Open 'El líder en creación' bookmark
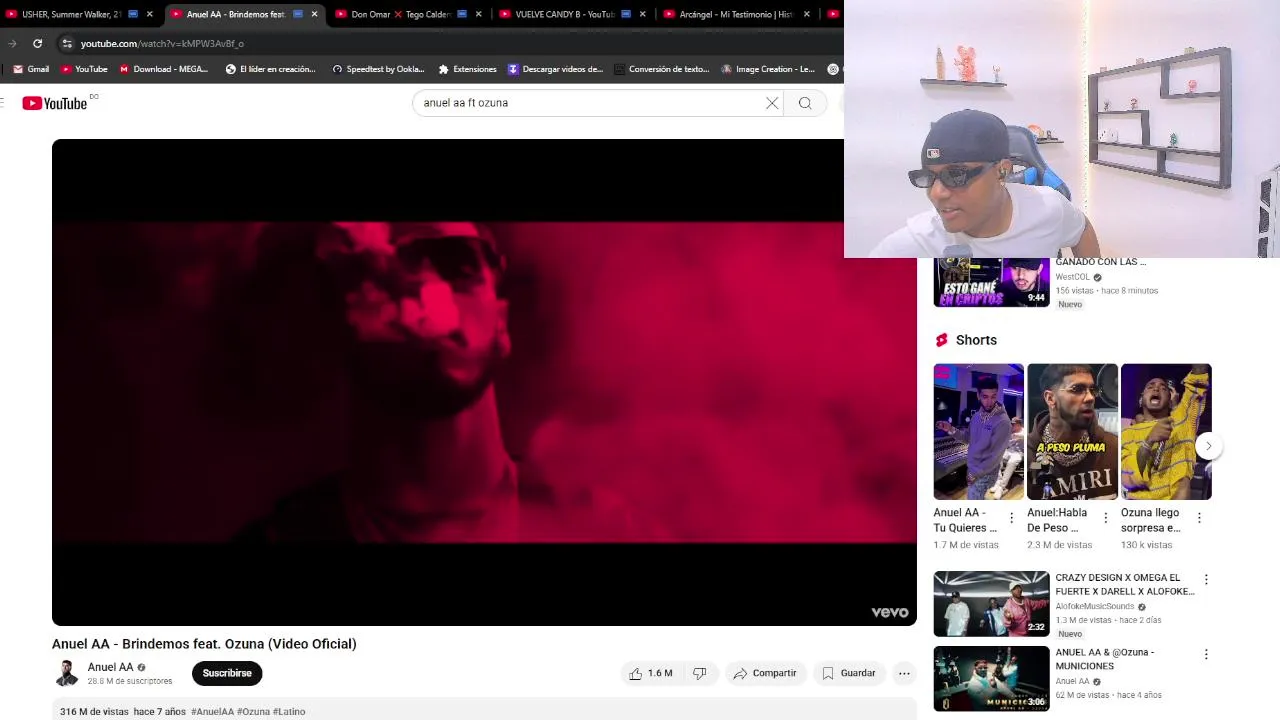 click(270, 69)
